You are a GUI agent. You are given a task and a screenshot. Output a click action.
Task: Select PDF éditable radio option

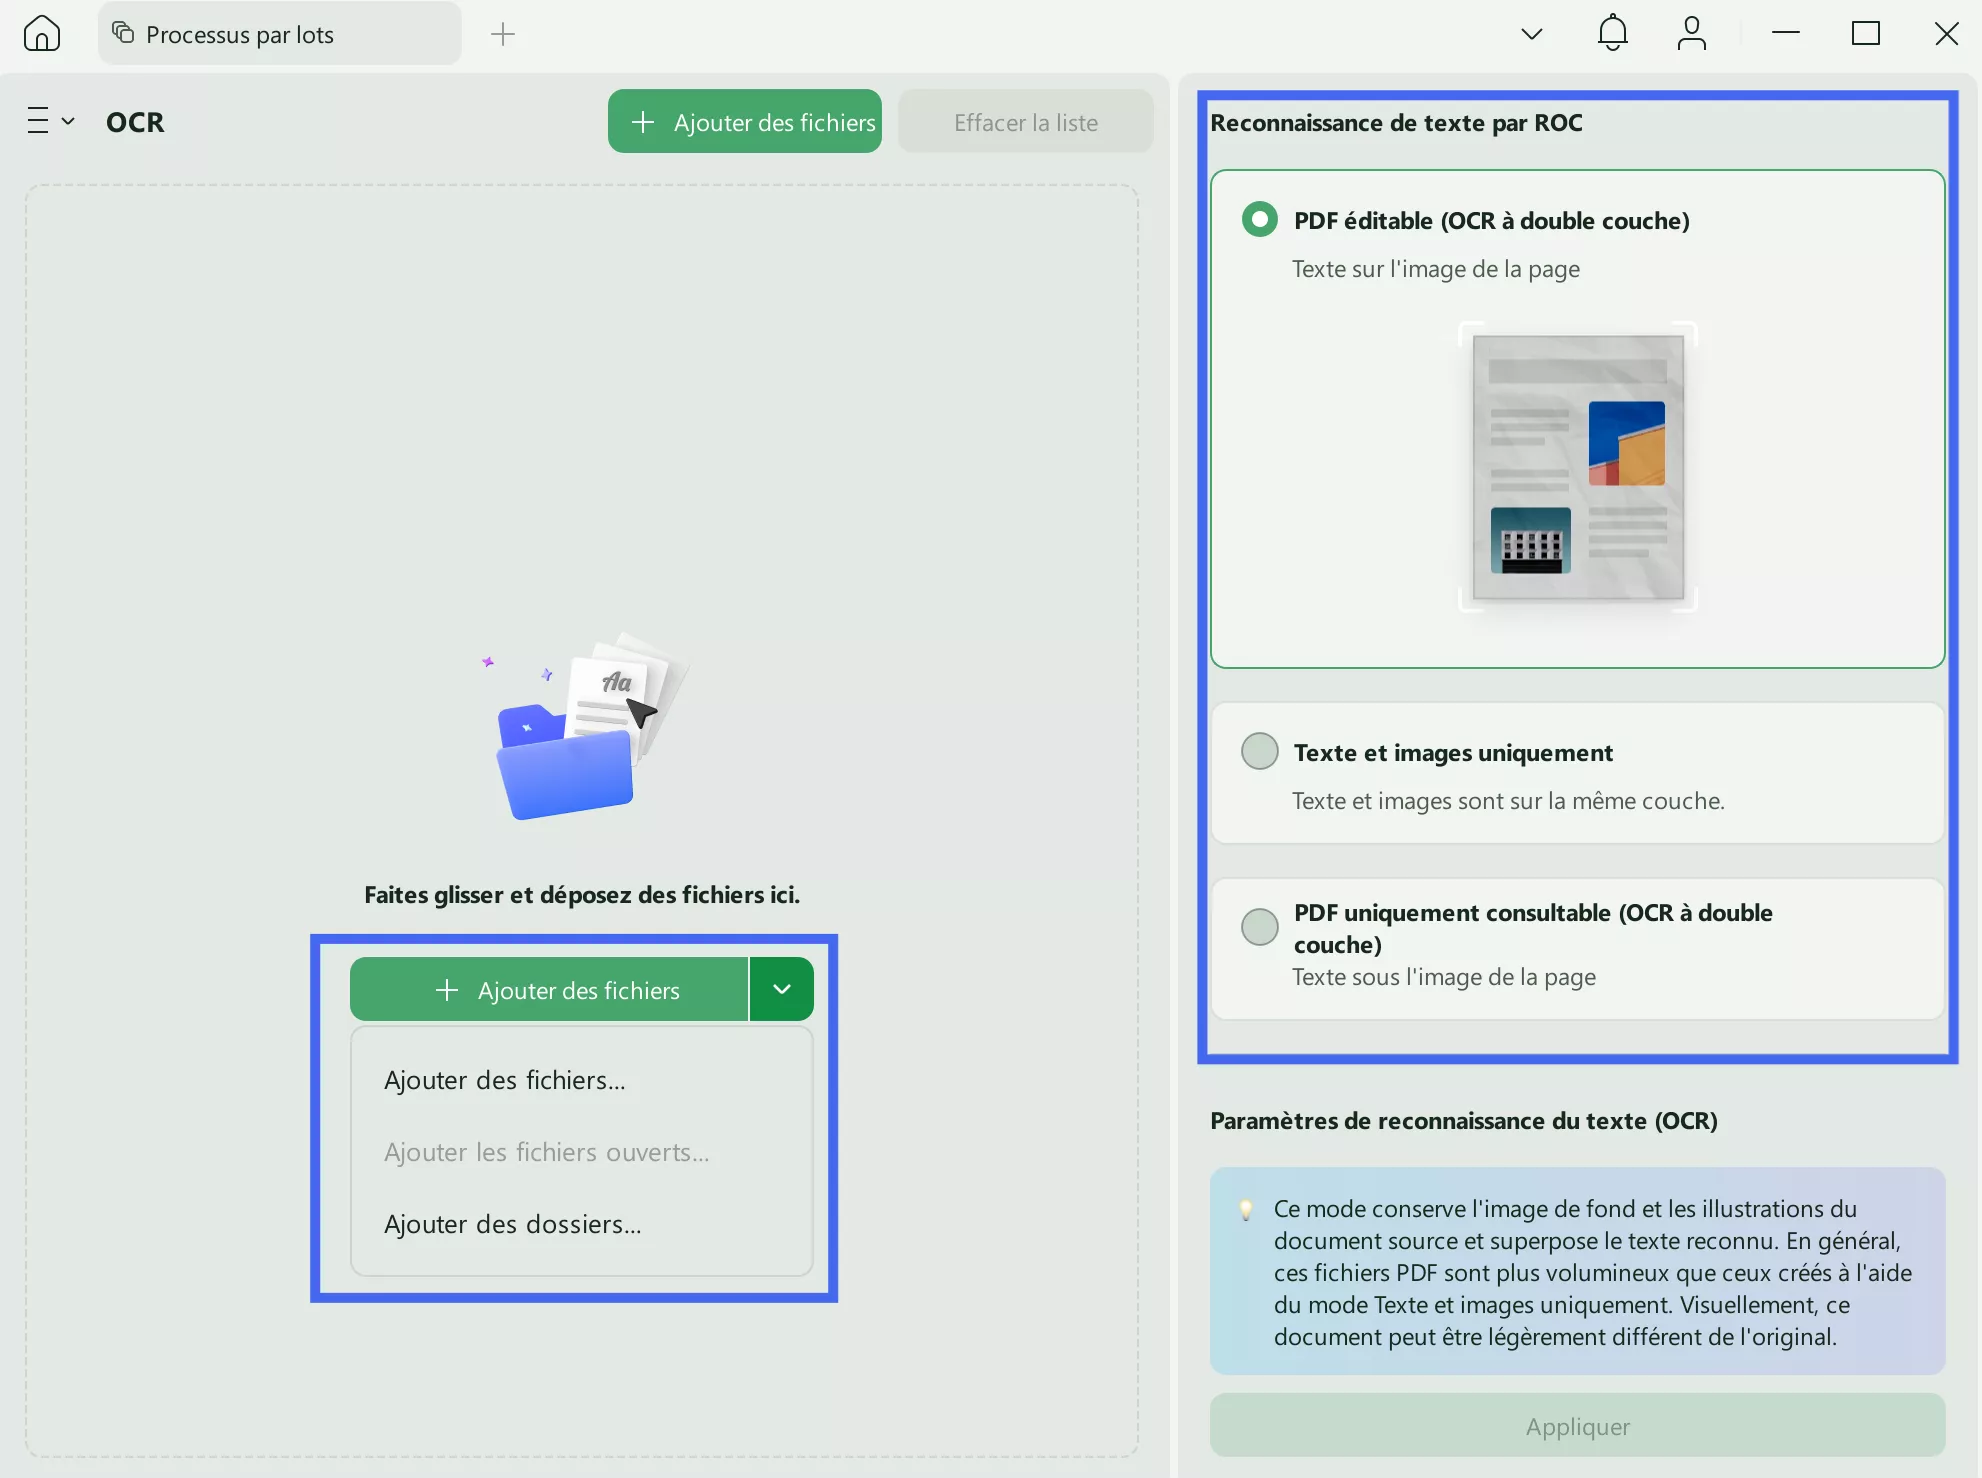(1259, 219)
